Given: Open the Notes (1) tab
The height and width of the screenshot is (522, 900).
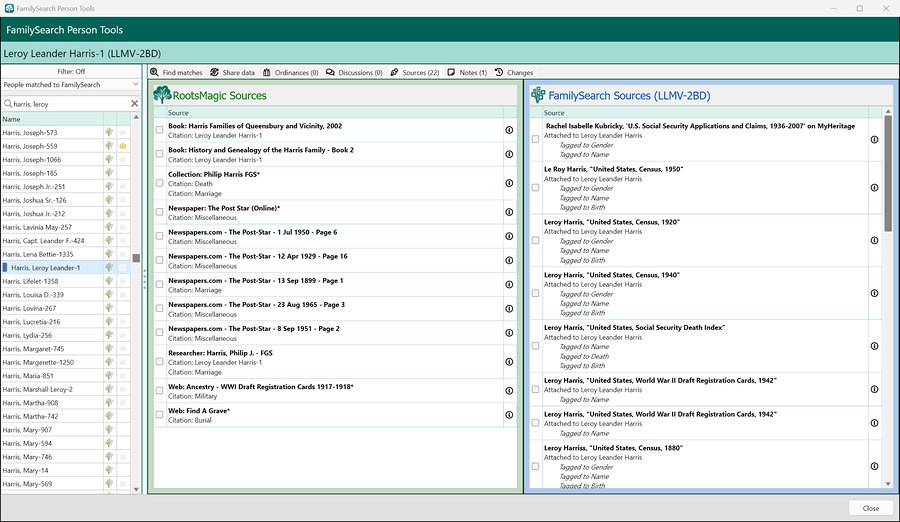Looking at the screenshot, I should 467,73.
